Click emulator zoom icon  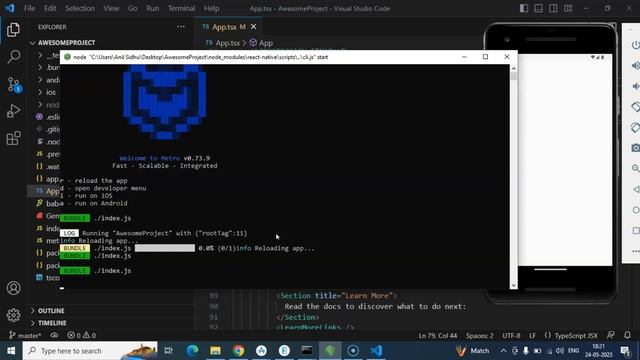coord(636,169)
